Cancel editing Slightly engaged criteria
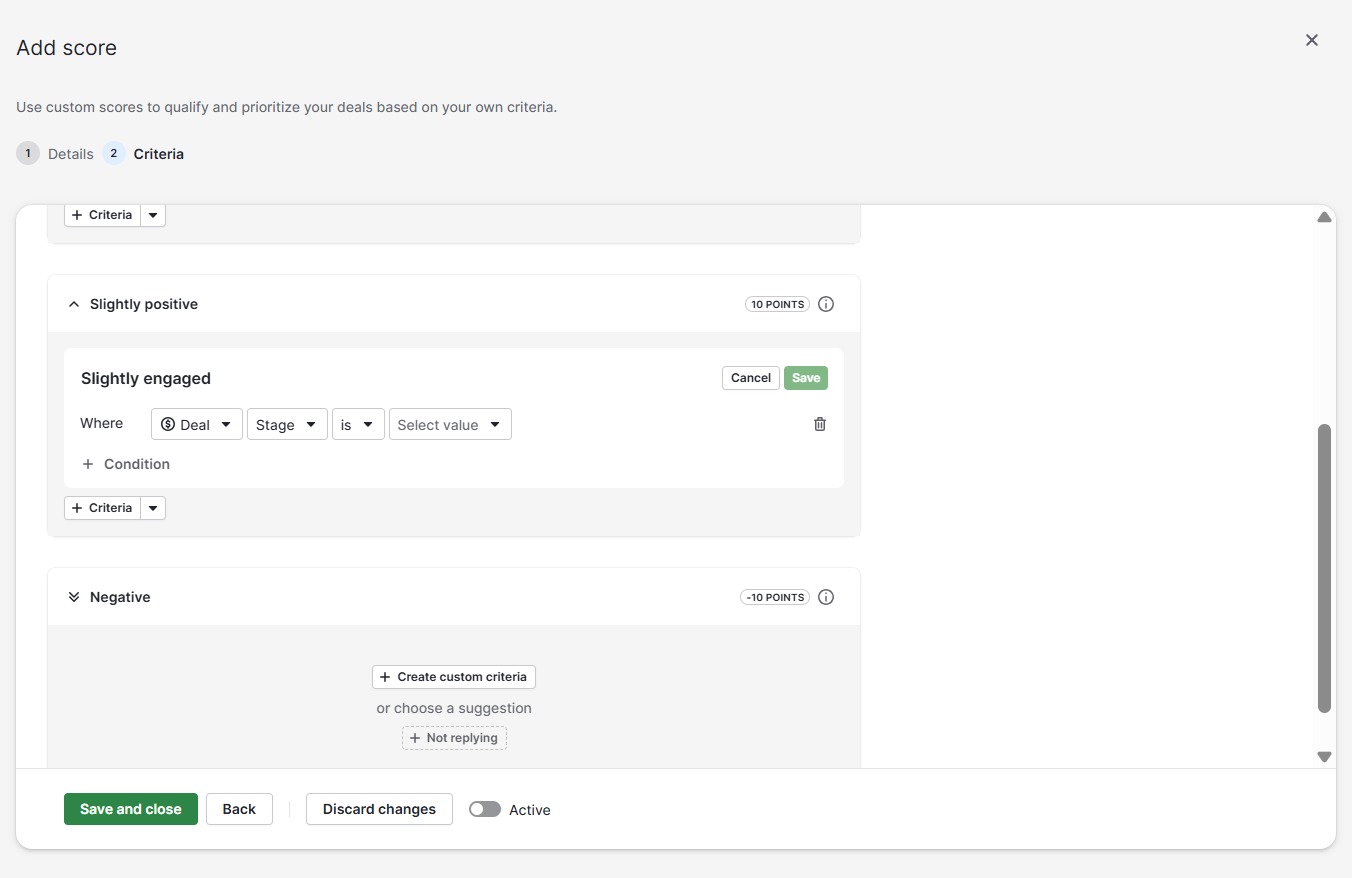1352x878 pixels. 751,378
